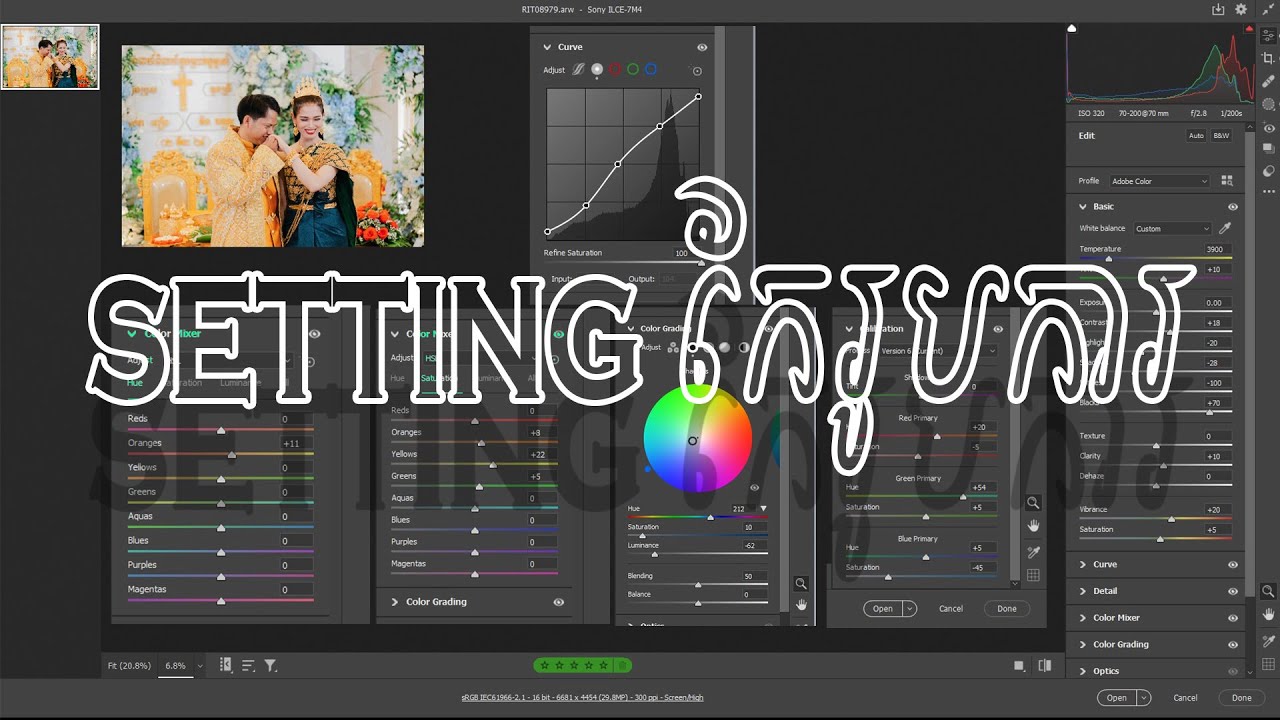Click the save image icon in title bar

(1218, 9)
